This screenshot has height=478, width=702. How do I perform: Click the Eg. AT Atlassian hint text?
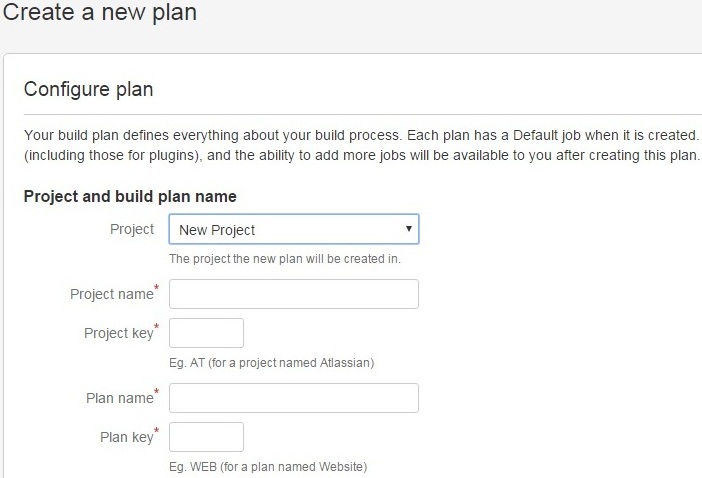tap(271, 363)
